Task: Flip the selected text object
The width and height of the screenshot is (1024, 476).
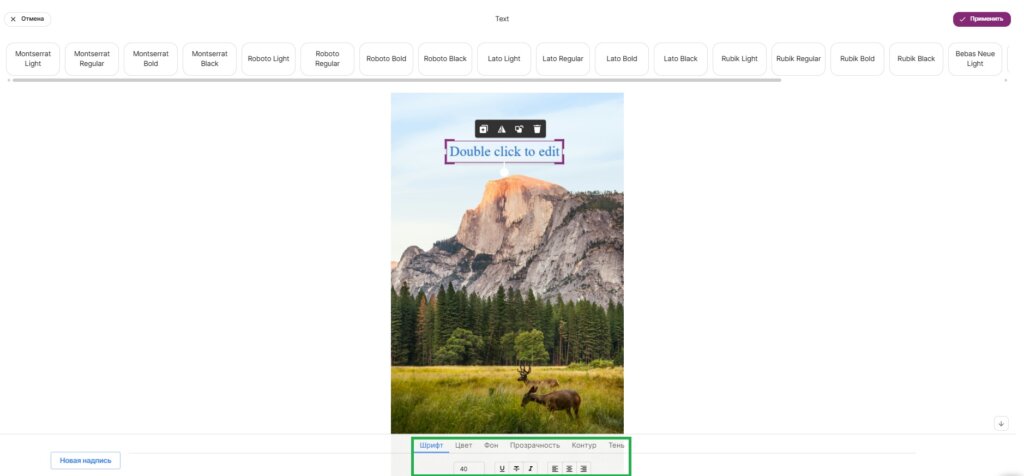Action: click(501, 129)
